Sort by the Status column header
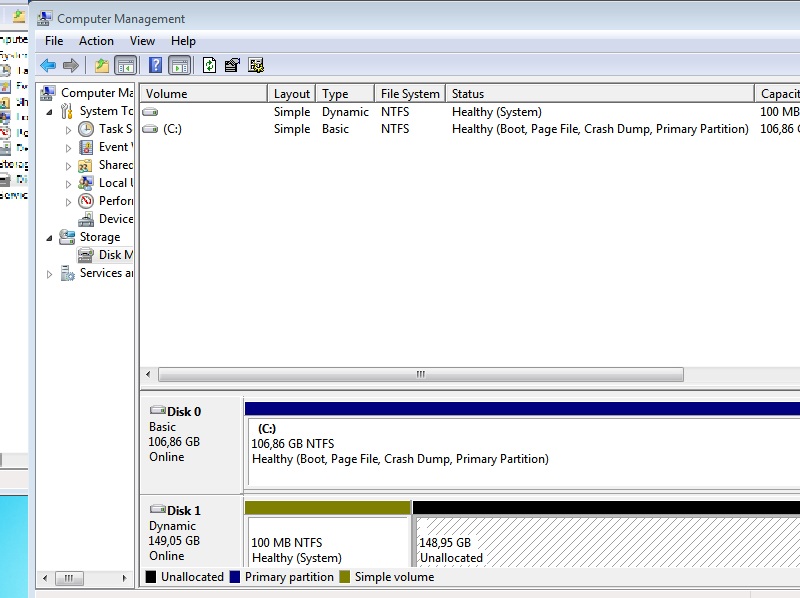 [600, 94]
